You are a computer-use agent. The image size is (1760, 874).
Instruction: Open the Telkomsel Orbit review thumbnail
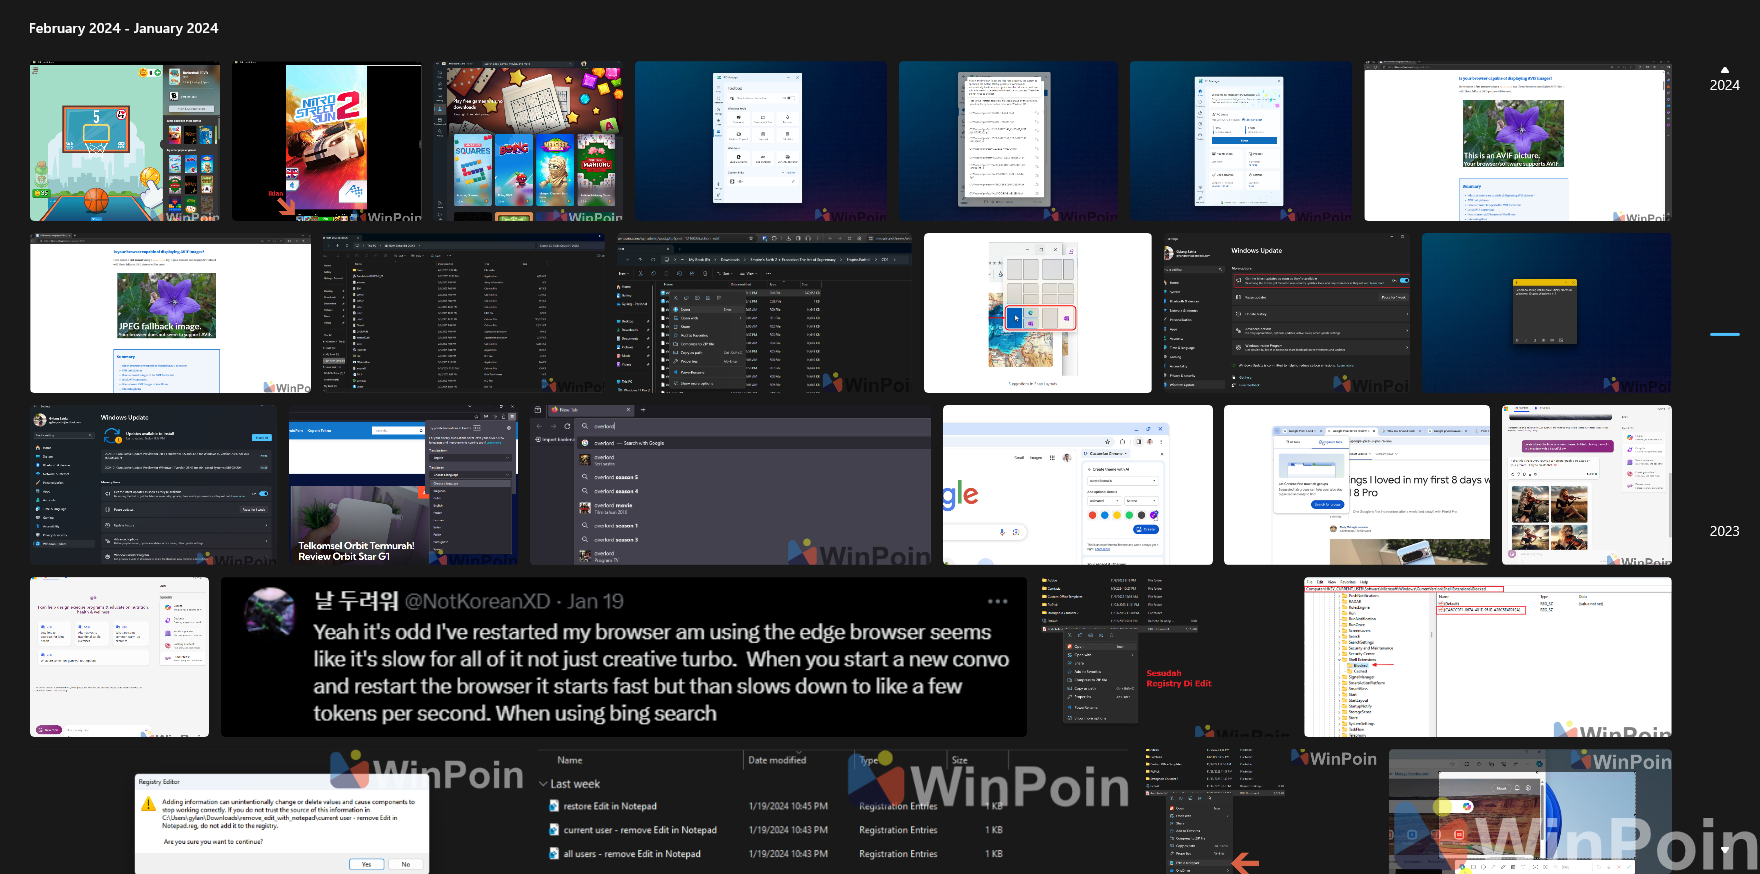click(403, 485)
